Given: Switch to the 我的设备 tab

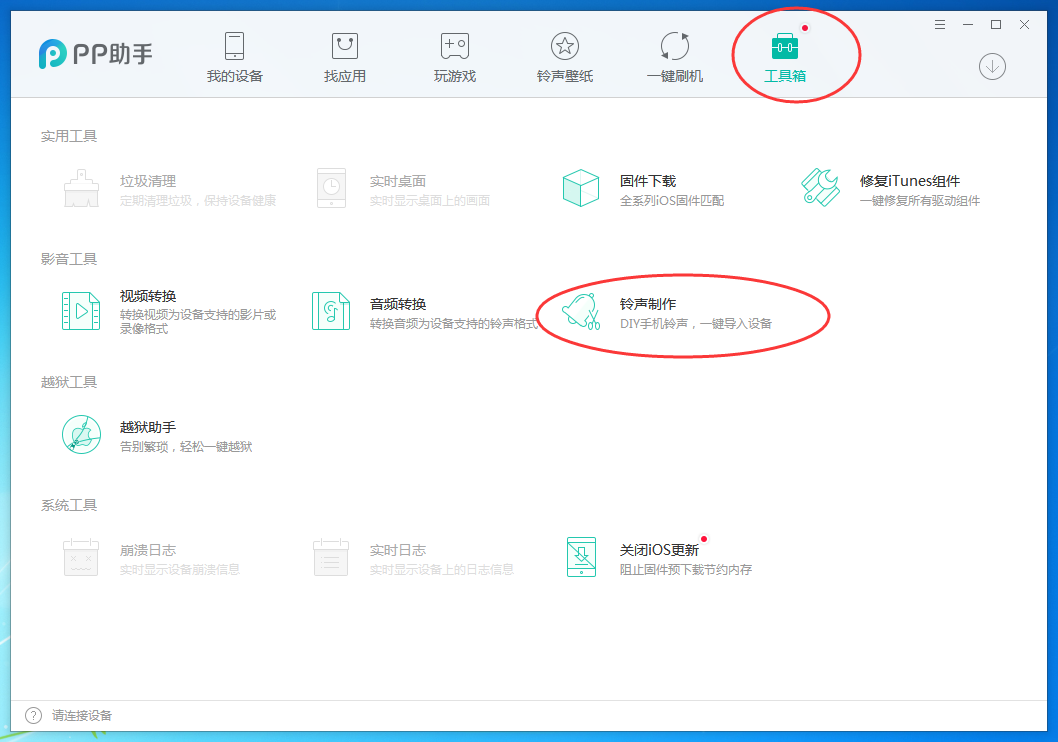Looking at the screenshot, I should pyautogui.click(x=234, y=55).
